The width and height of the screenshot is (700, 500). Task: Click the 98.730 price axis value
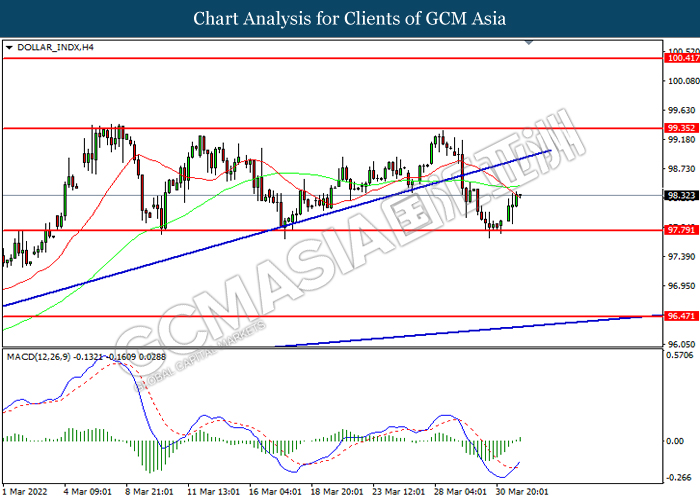coord(681,169)
